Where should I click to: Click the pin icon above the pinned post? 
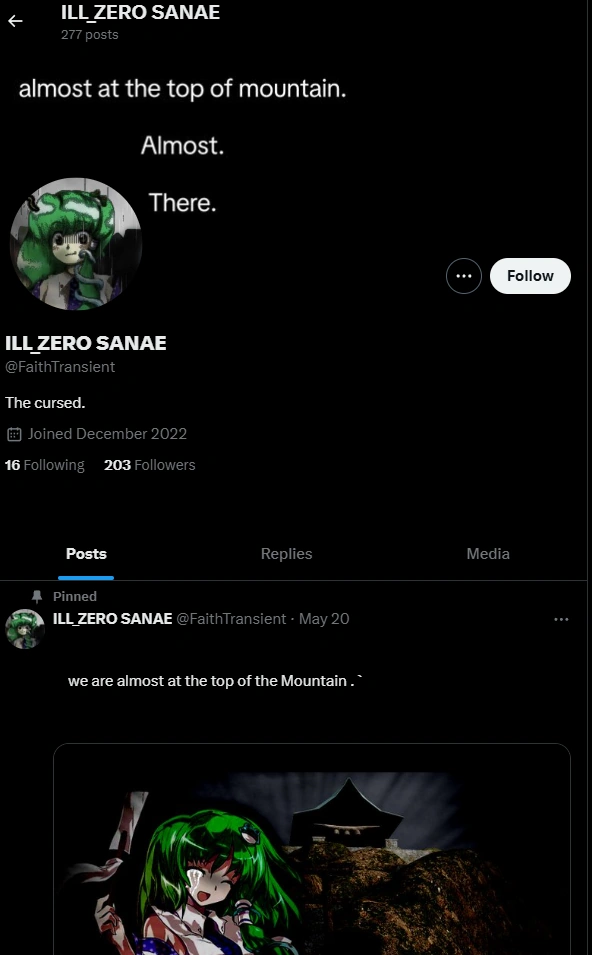pos(34,596)
